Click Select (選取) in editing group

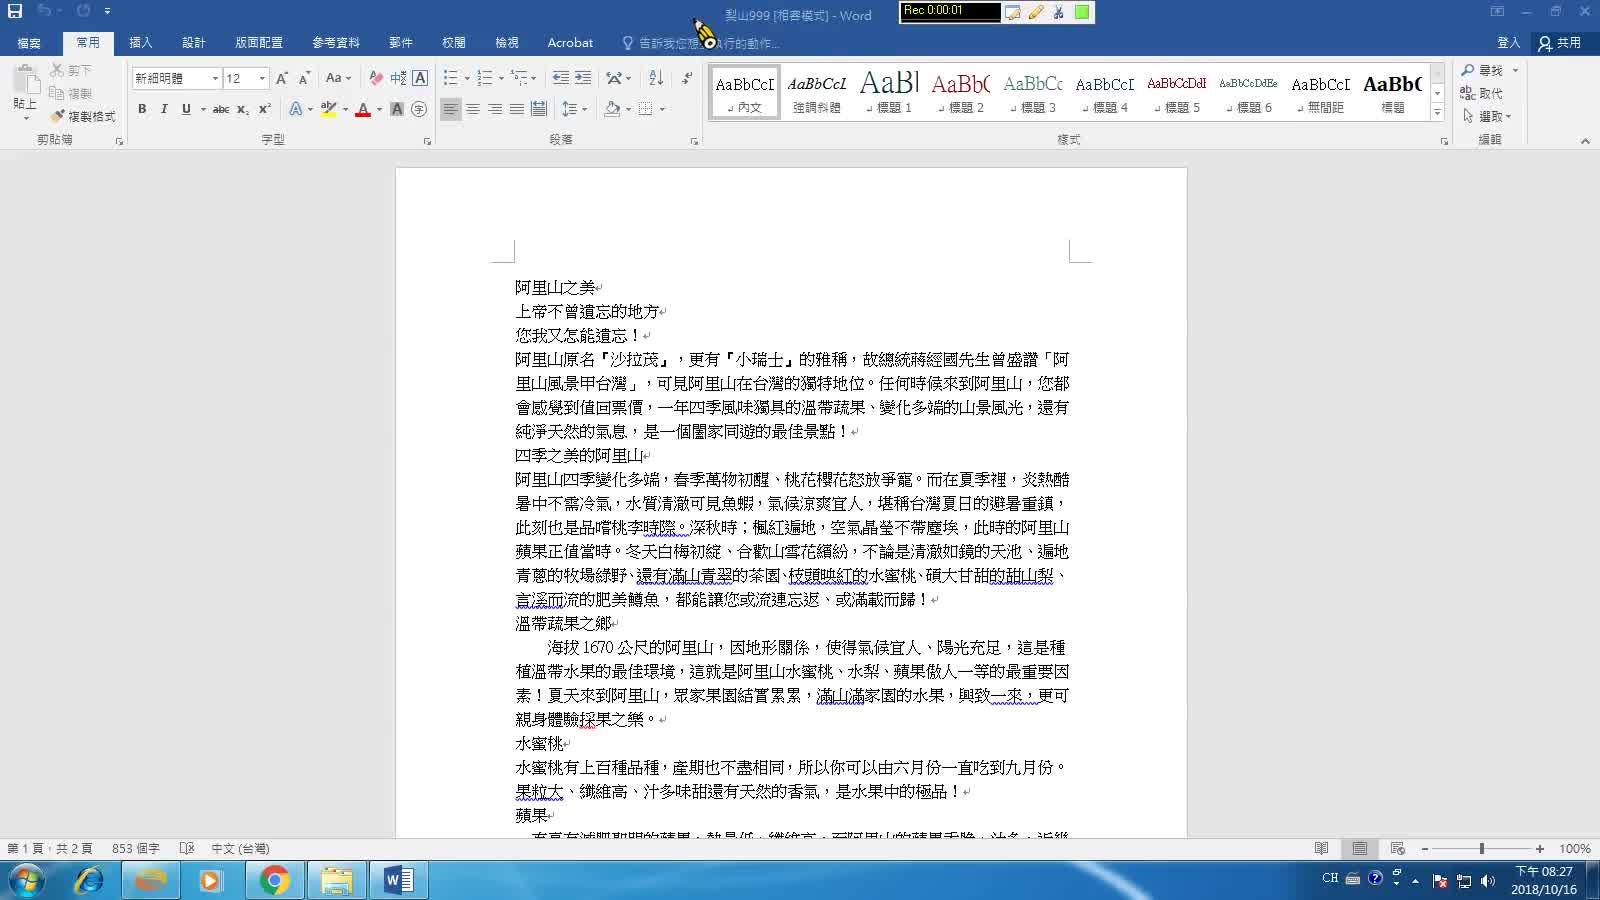[1487, 116]
